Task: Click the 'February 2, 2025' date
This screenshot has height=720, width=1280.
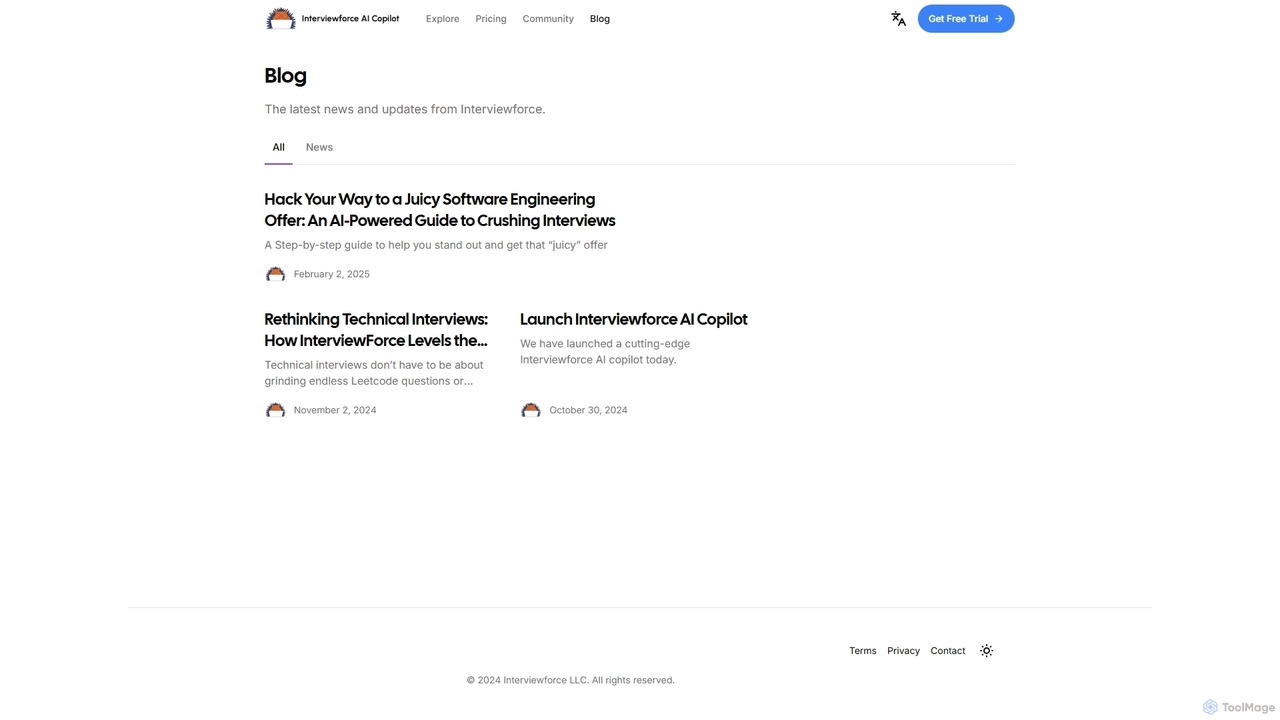Action: pos(332,274)
